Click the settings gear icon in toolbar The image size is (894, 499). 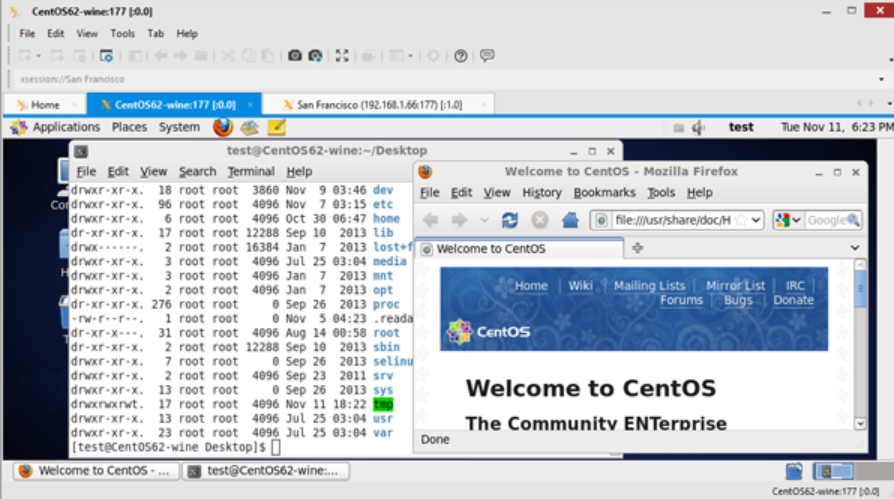pos(433,56)
